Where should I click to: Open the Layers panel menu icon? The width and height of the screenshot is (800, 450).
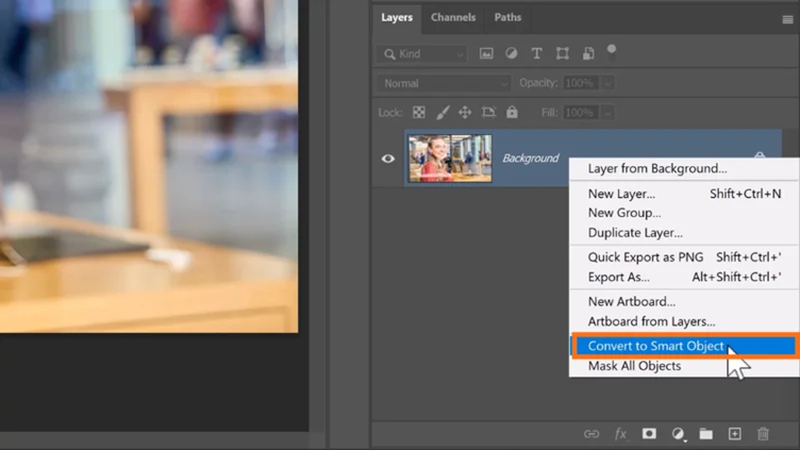click(x=788, y=19)
